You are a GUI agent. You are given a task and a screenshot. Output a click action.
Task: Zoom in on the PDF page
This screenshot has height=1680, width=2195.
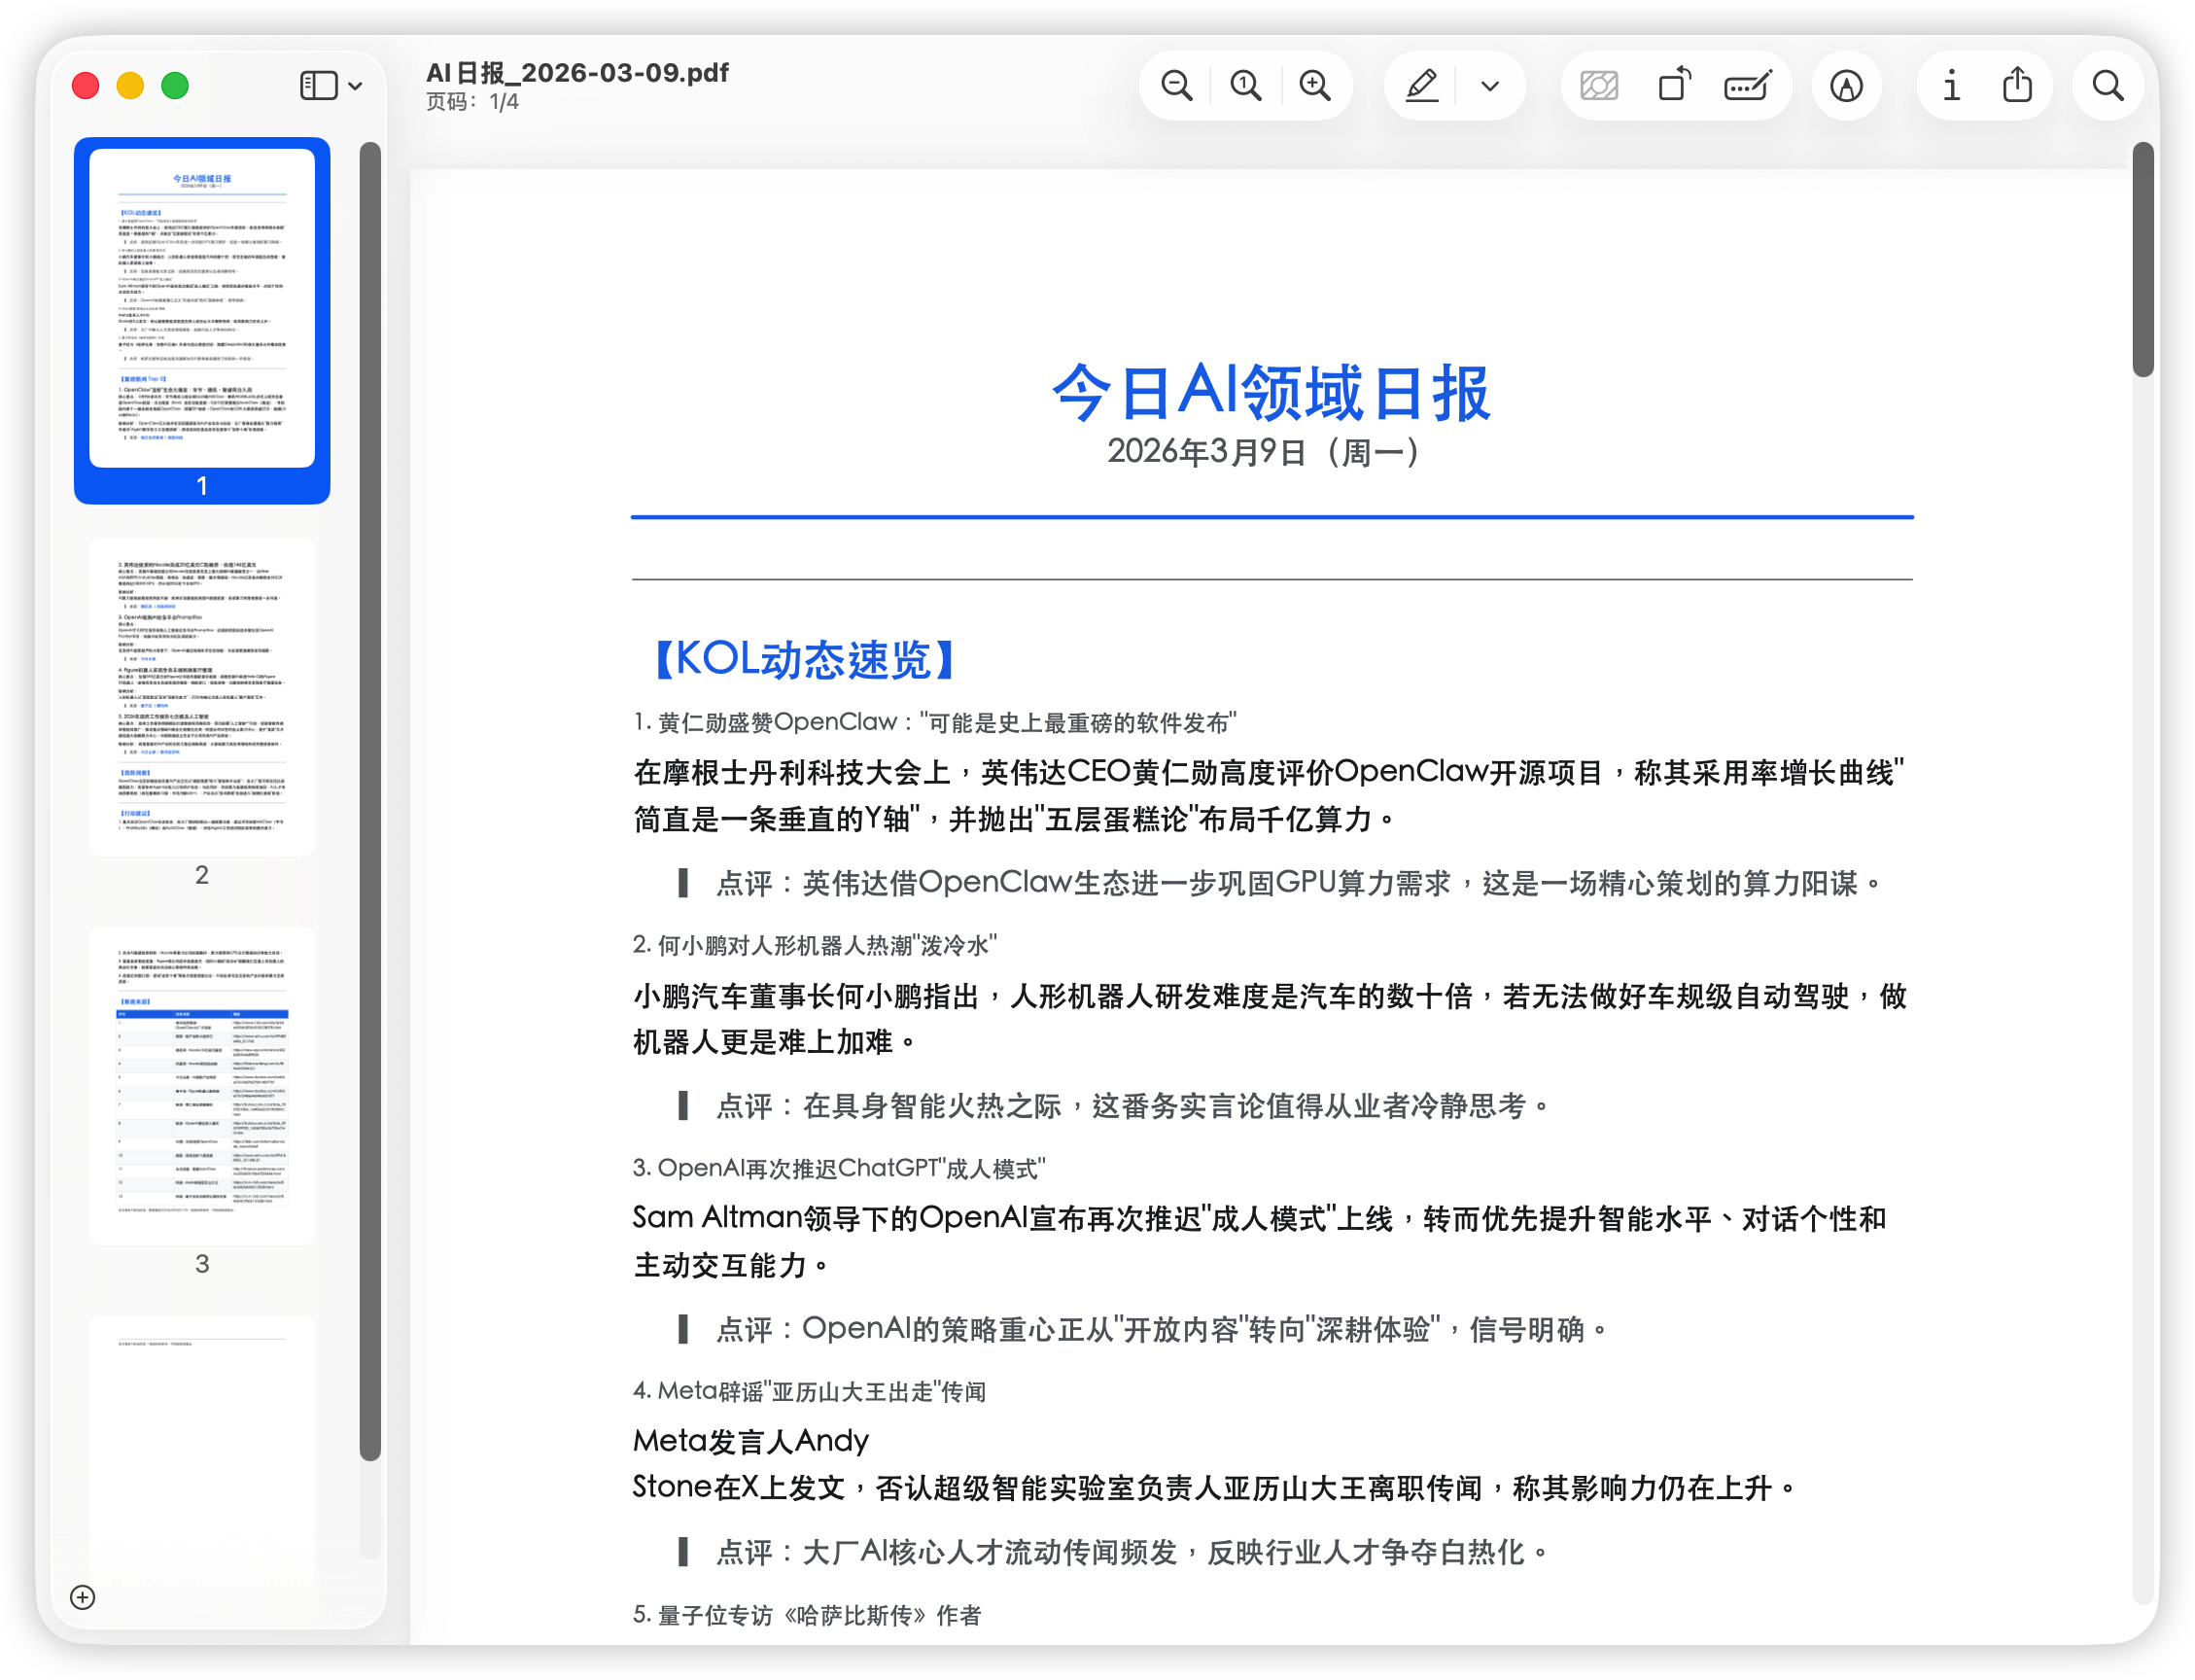pyautogui.click(x=1316, y=85)
